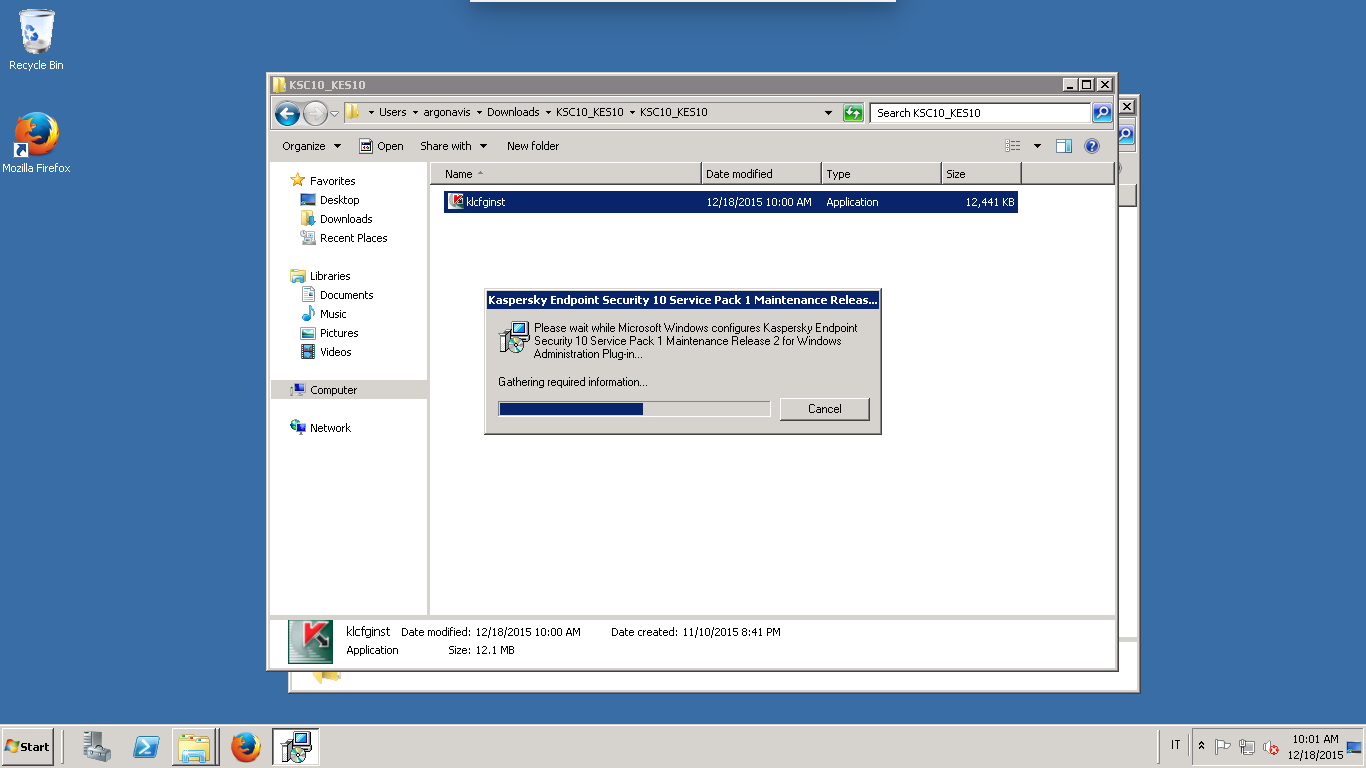Screen dimensions: 1366x768
Task: Open the network tray icon
Action: click(x=1247, y=746)
